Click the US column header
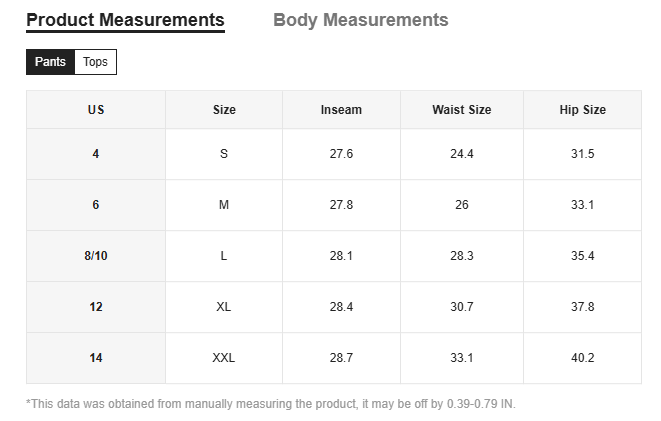 pos(96,110)
